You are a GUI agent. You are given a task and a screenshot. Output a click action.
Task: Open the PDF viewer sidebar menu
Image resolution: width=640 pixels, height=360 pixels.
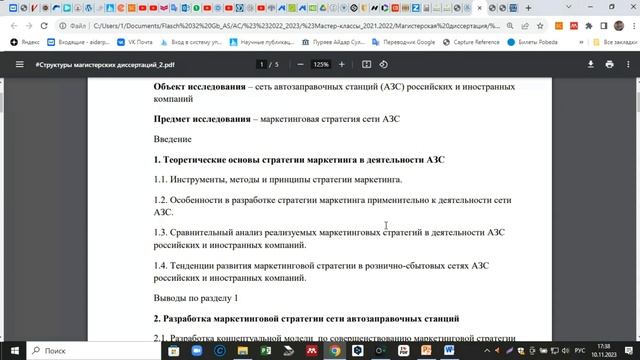[x=20, y=64]
